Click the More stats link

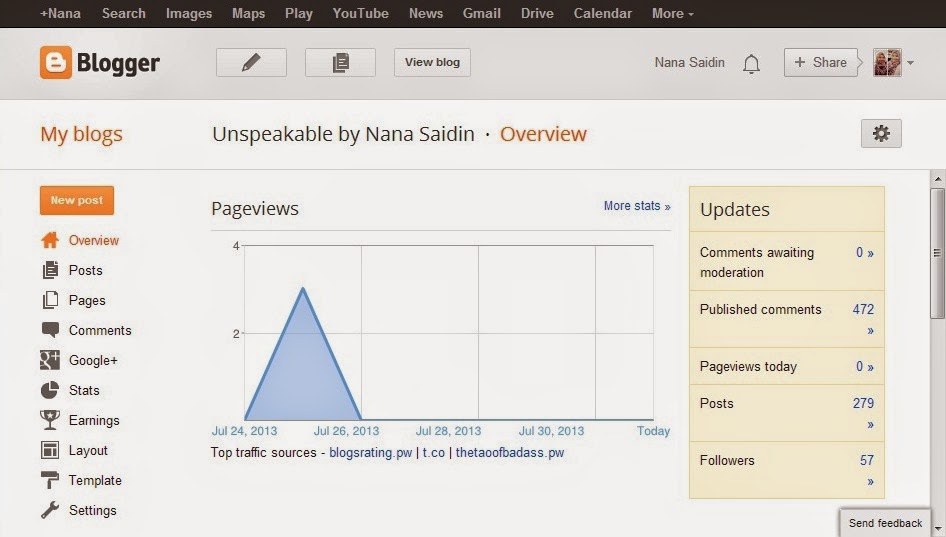637,206
